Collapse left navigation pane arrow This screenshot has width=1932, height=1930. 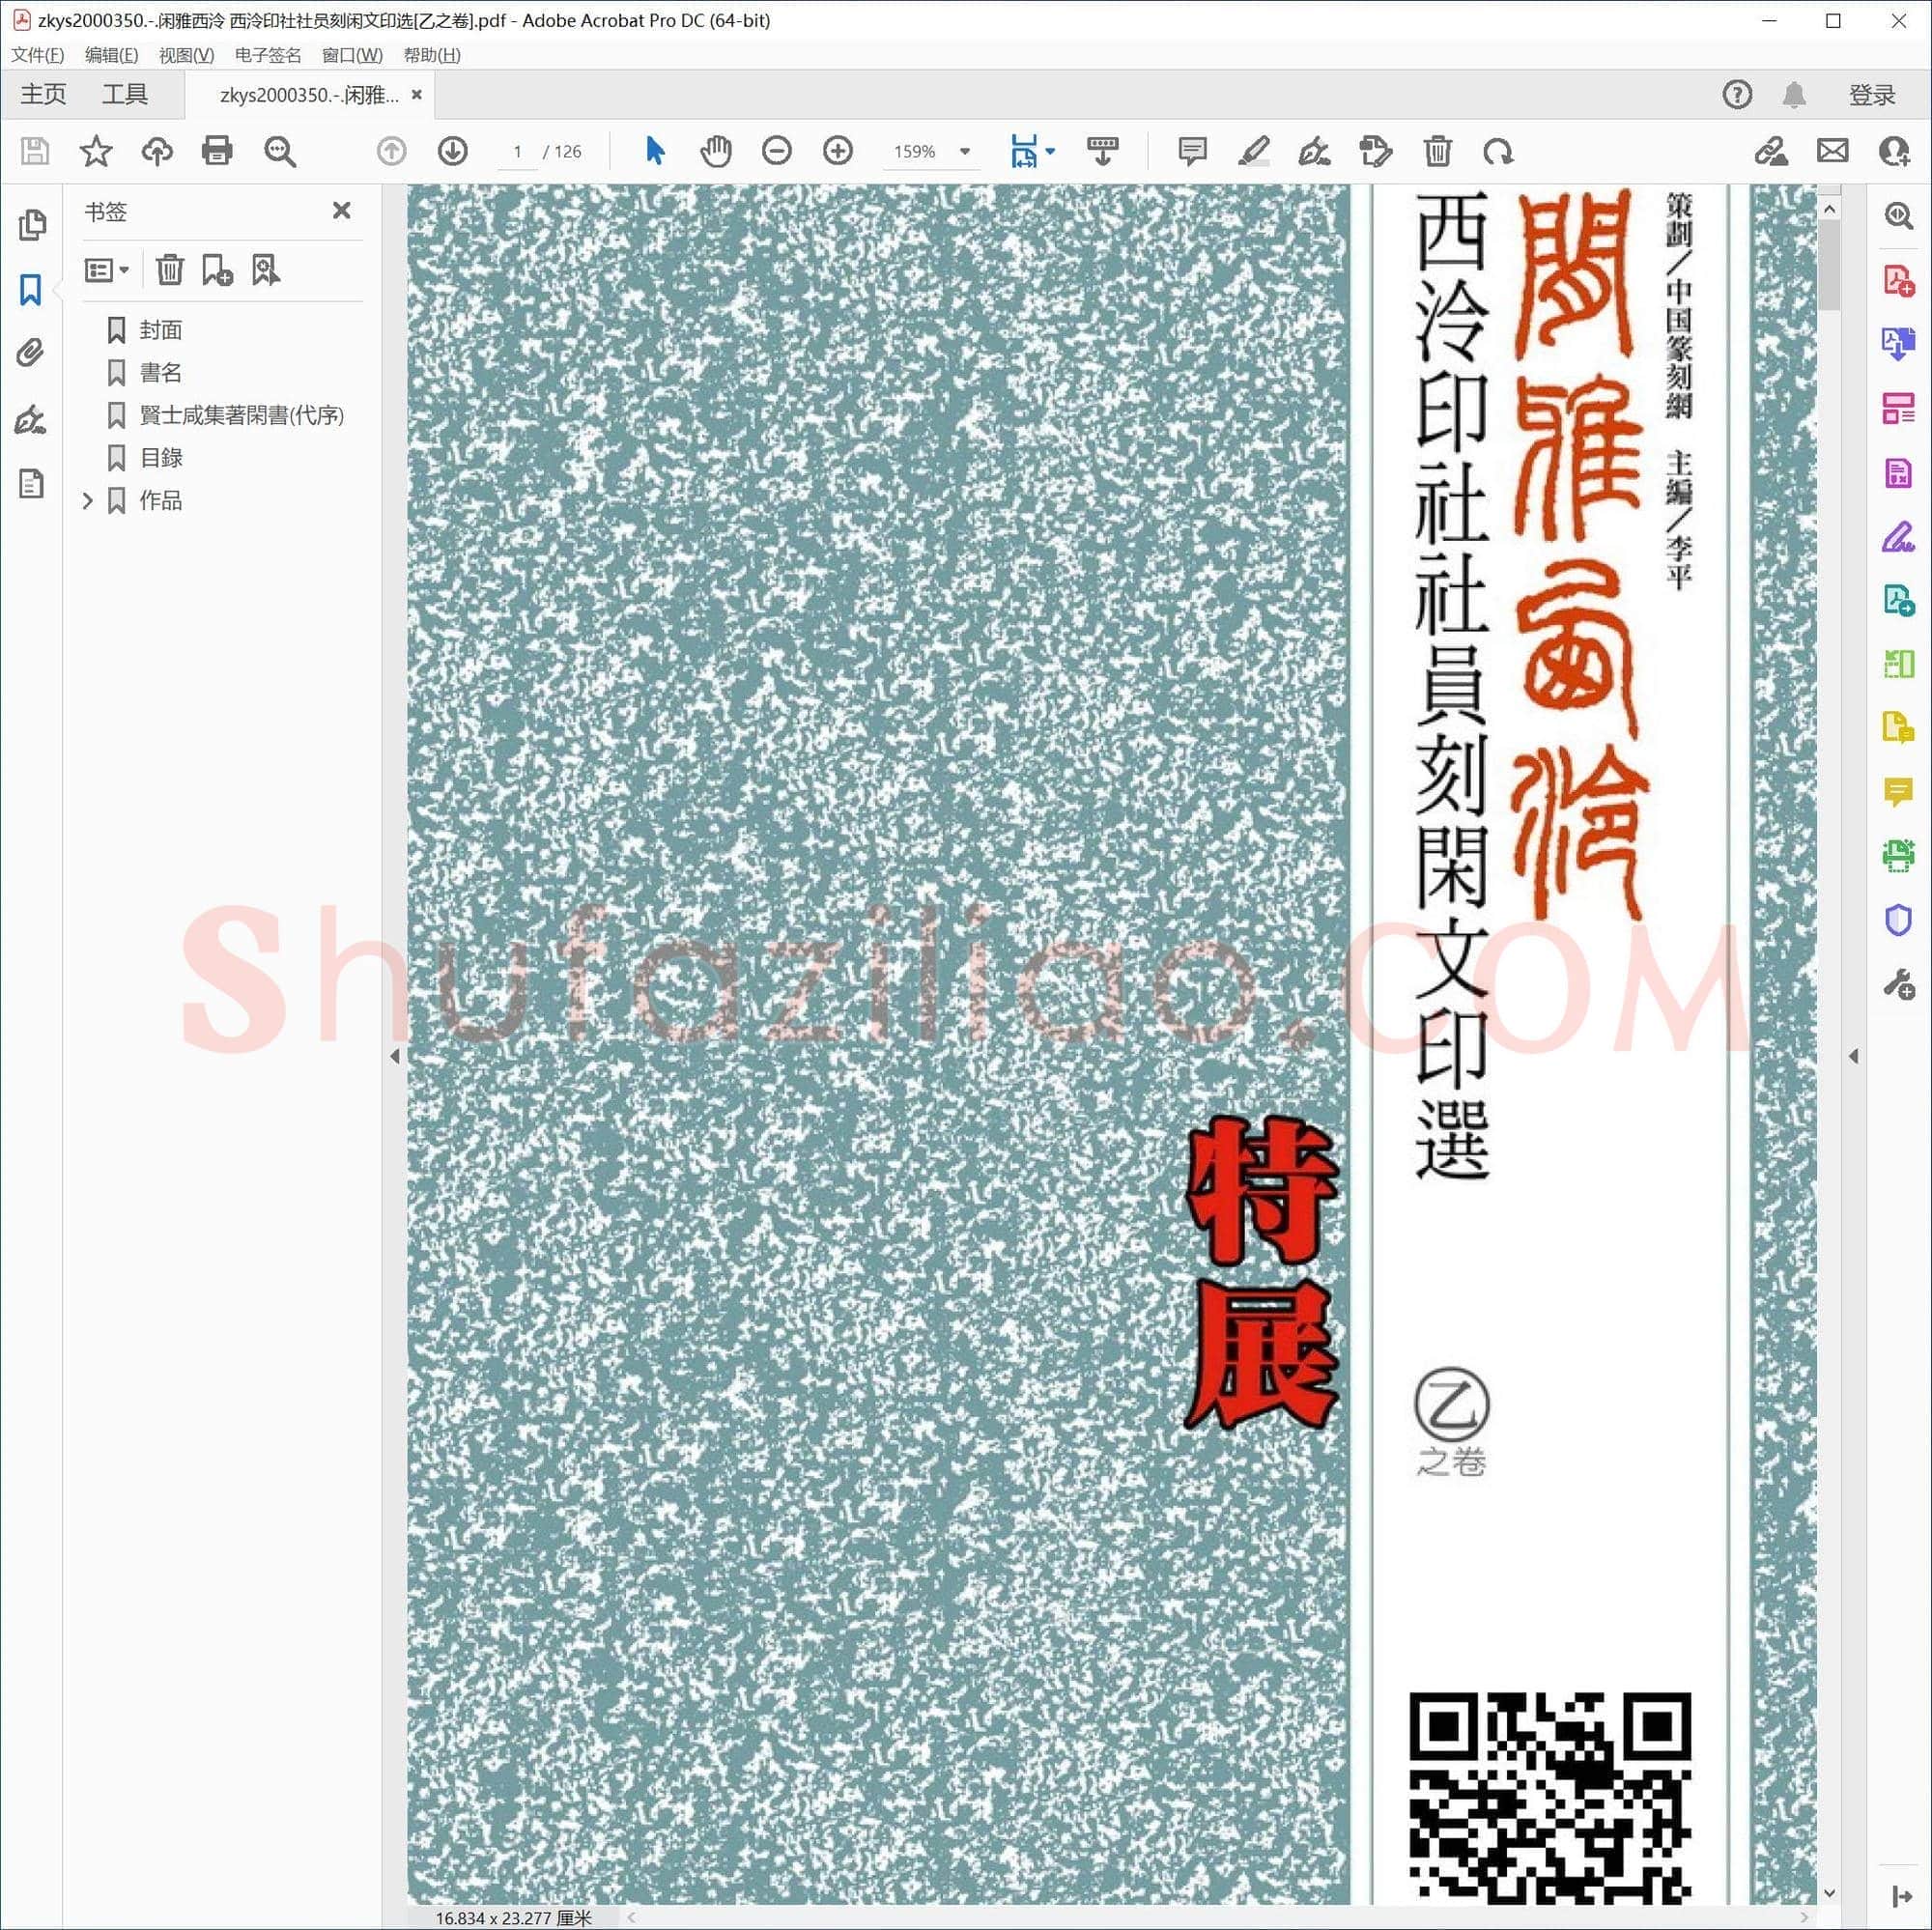[x=395, y=1056]
